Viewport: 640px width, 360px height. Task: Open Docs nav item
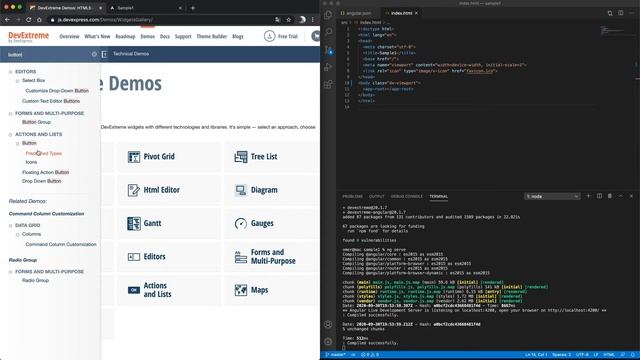165,36
